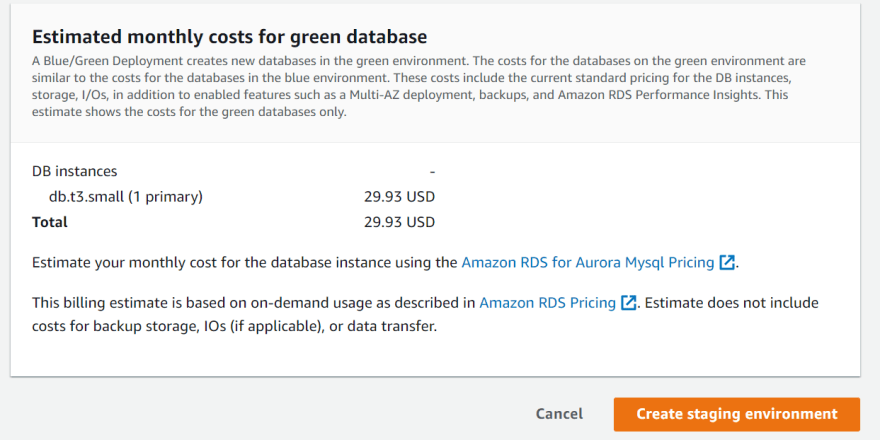Click the 29.93 USD cost beside db.t3.small
The width and height of the screenshot is (880, 440).
click(399, 197)
